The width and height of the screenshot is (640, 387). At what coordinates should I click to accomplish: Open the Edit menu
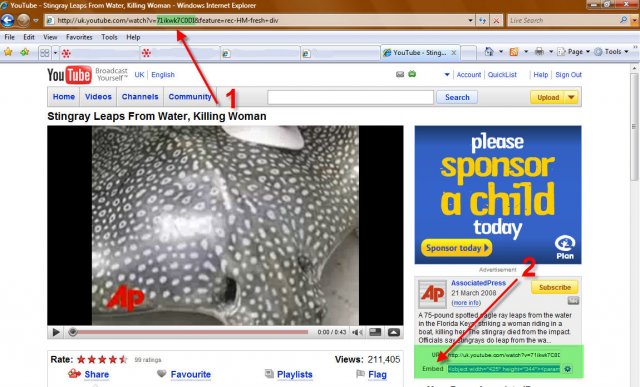29,37
